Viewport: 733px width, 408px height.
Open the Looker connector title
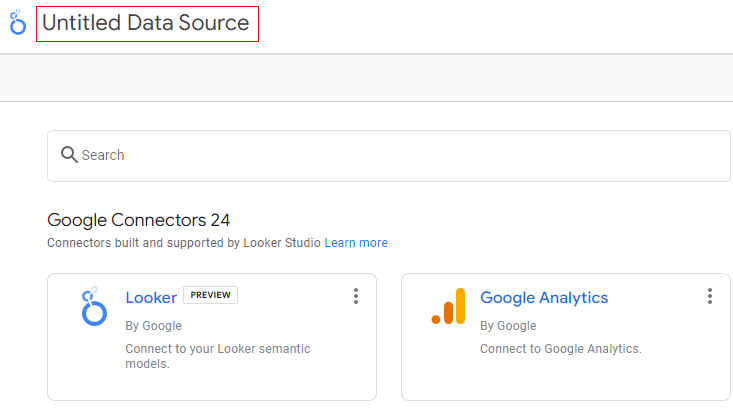tap(151, 298)
